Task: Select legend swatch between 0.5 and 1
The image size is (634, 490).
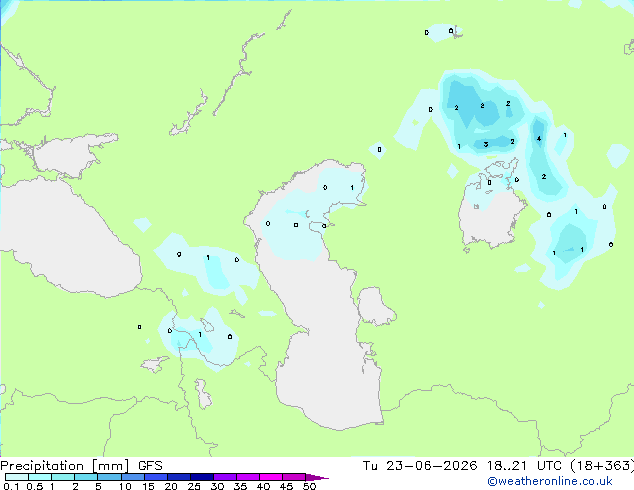Action: tap(40, 477)
